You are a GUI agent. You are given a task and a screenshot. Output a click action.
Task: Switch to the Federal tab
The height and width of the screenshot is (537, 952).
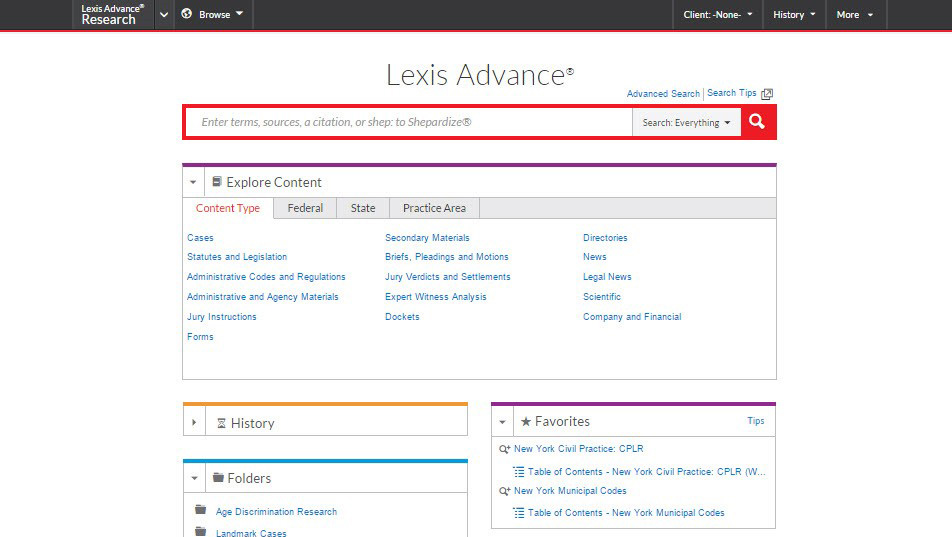click(x=305, y=208)
